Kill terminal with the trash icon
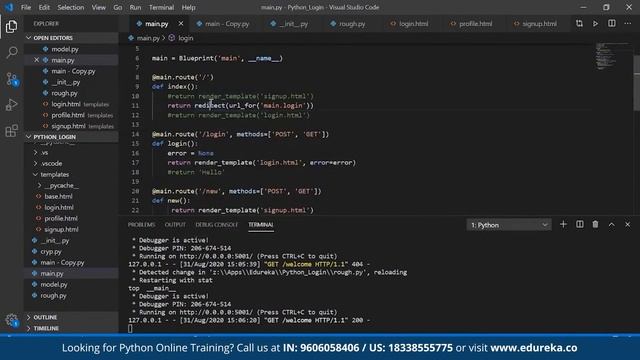The image size is (640, 360). 596,224
